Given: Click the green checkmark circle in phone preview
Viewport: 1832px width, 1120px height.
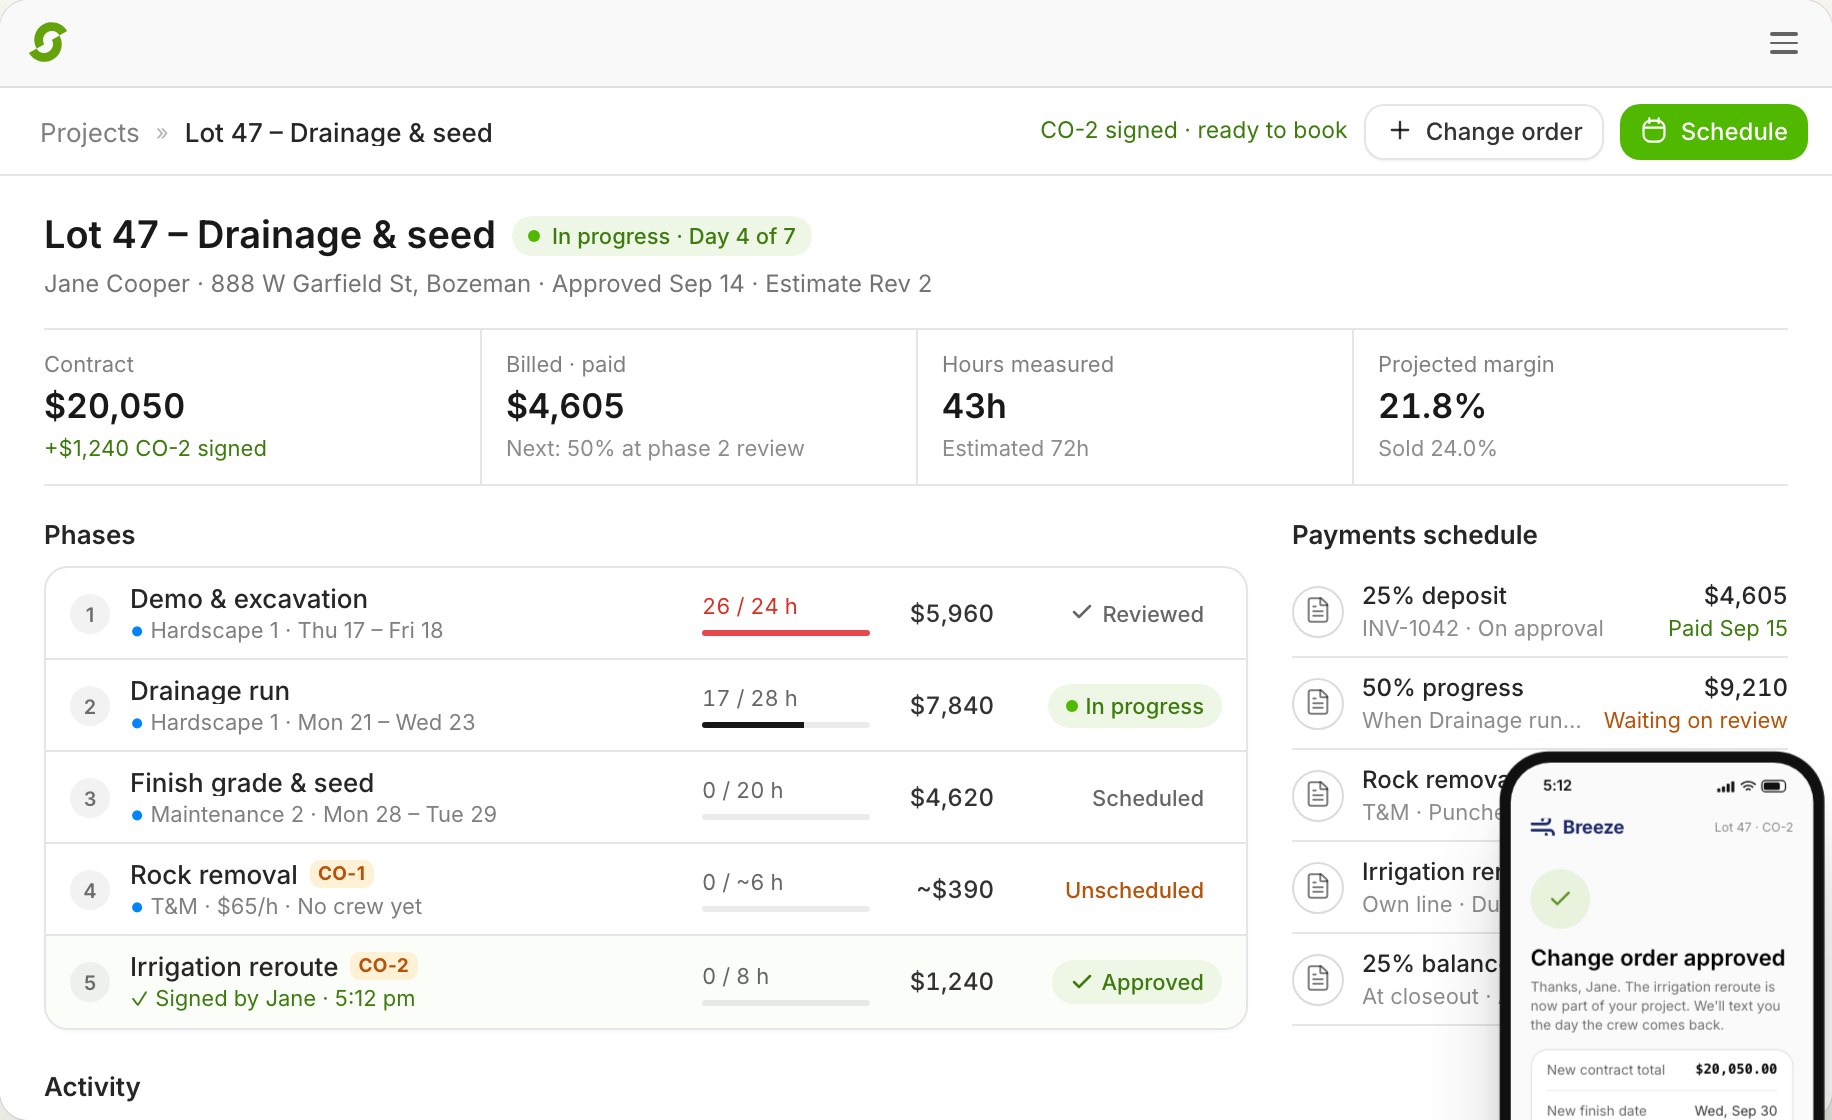Looking at the screenshot, I should point(1560,898).
